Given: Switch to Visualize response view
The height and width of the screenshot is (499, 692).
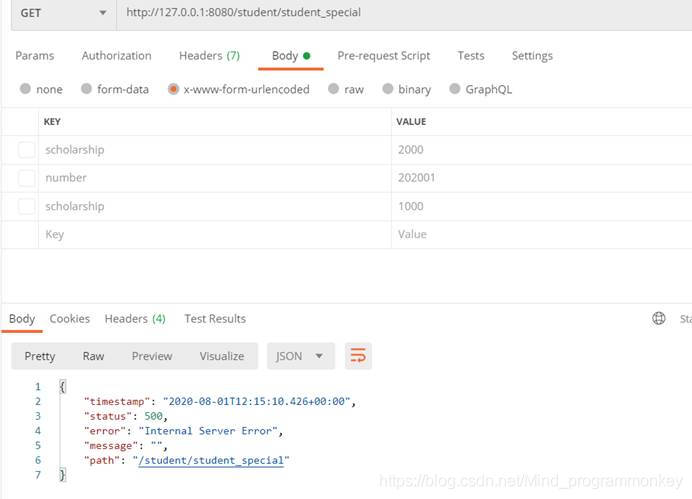Looking at the screenshot, I should point(222,356).
